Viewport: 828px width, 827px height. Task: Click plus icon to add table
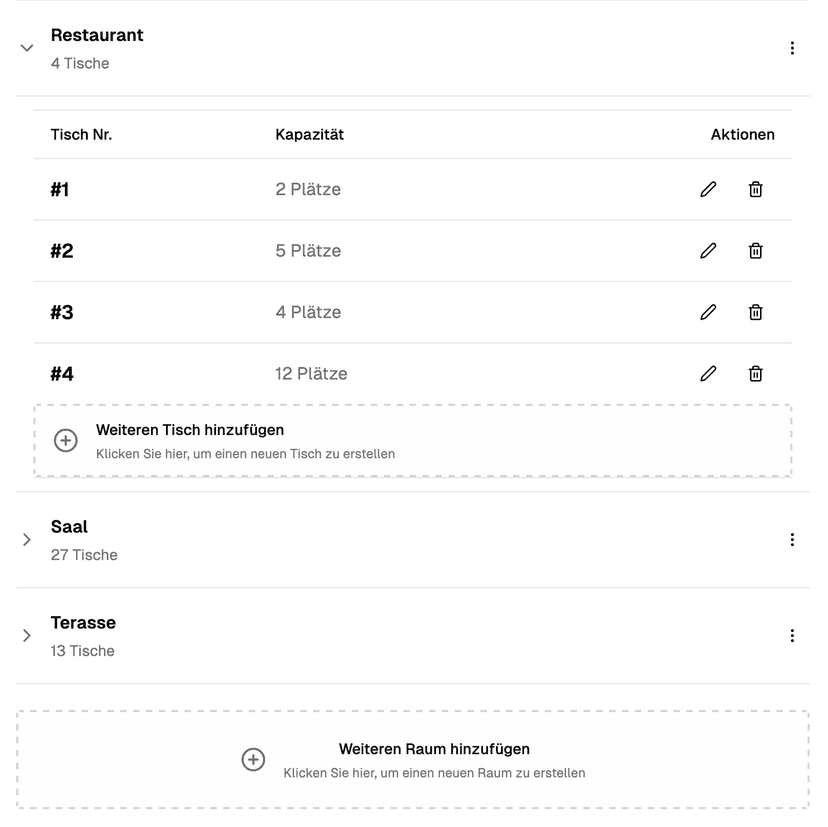[x=66, y=441]
